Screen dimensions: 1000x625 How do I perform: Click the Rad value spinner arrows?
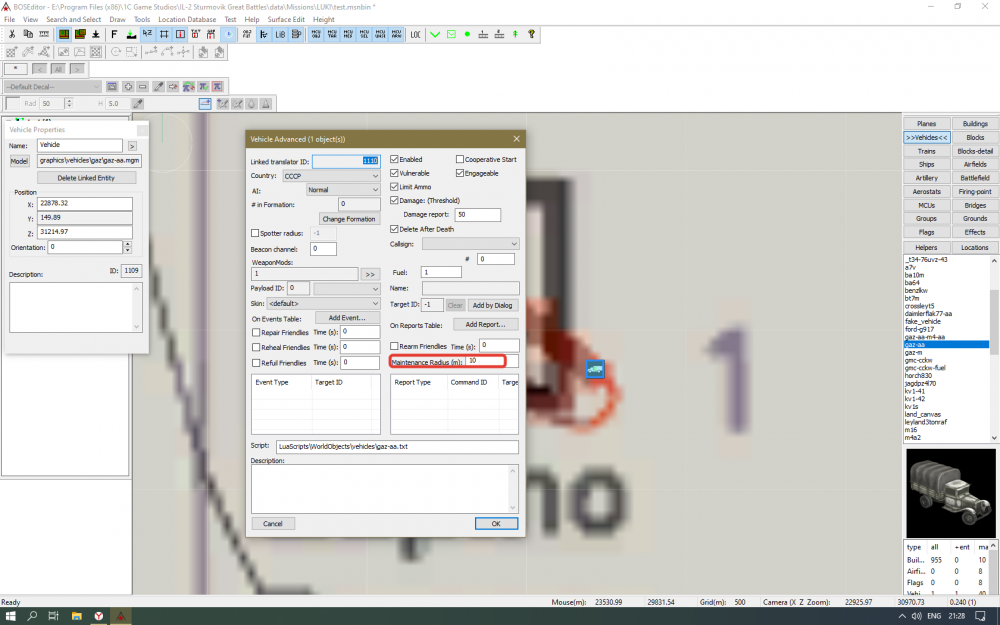coord(69,103)
